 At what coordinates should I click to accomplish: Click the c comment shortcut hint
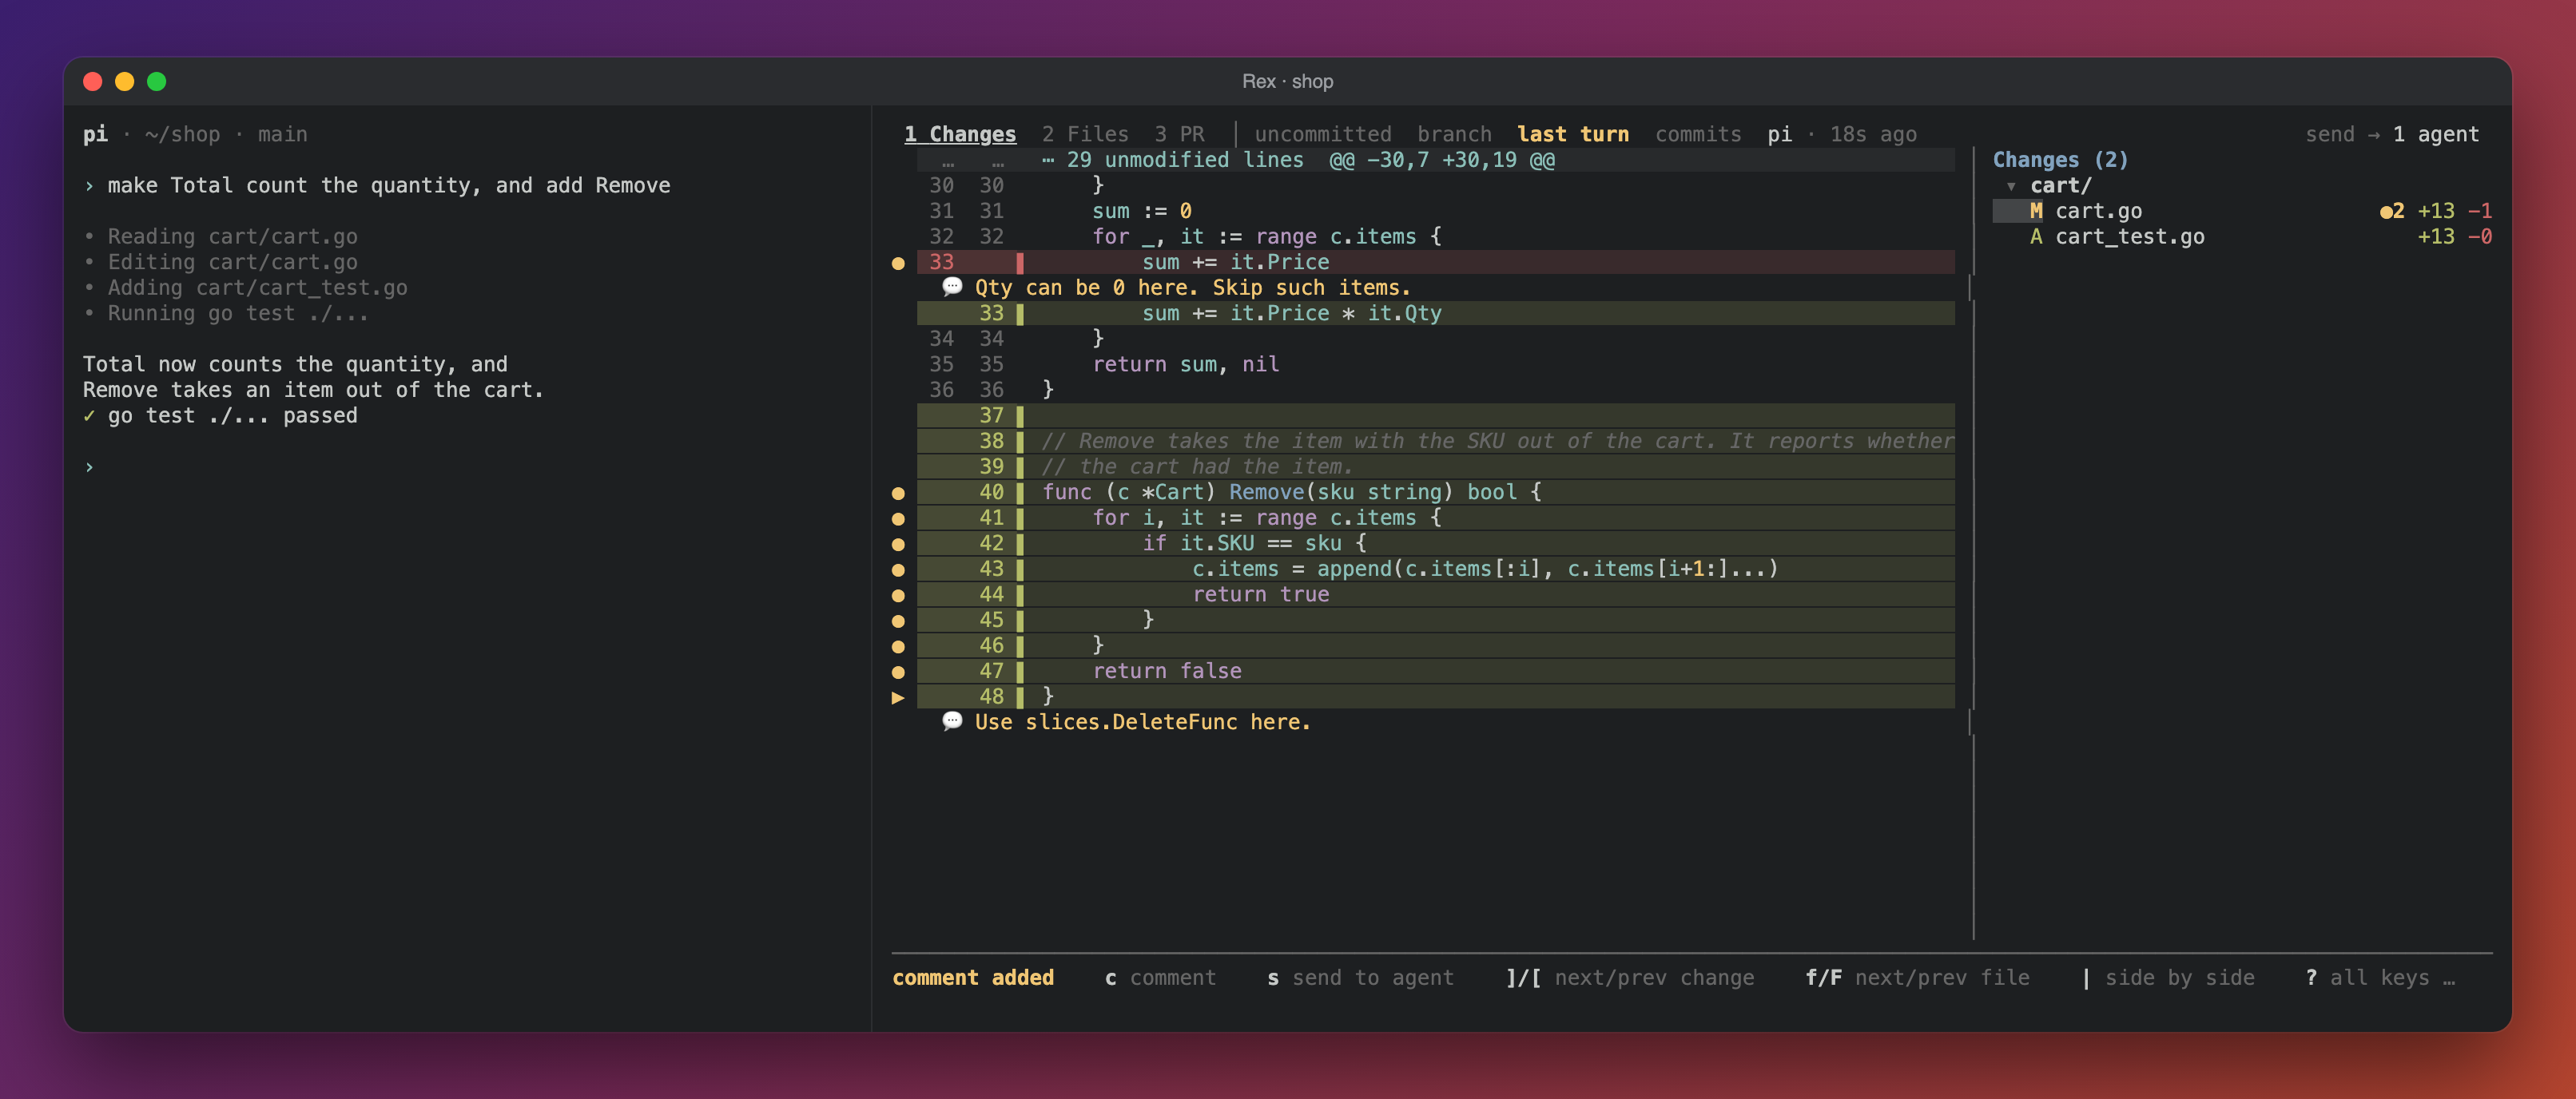[x=1160, y=977]
